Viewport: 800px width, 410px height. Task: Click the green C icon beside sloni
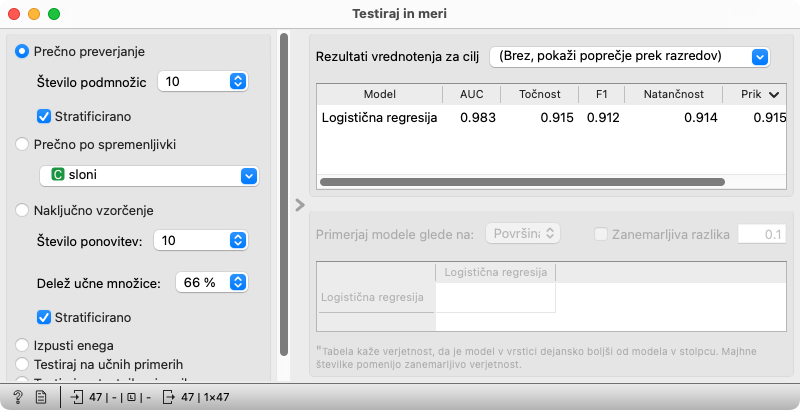(58, 175)
